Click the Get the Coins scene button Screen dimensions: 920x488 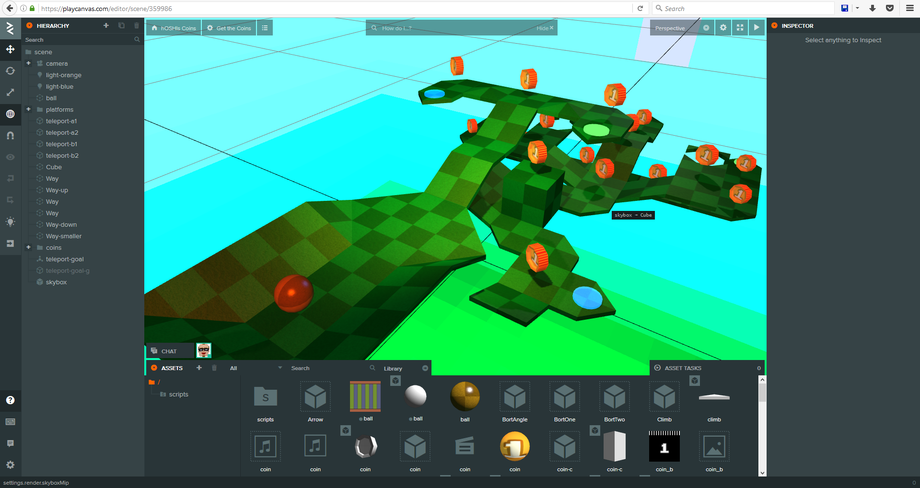(230, 28)
